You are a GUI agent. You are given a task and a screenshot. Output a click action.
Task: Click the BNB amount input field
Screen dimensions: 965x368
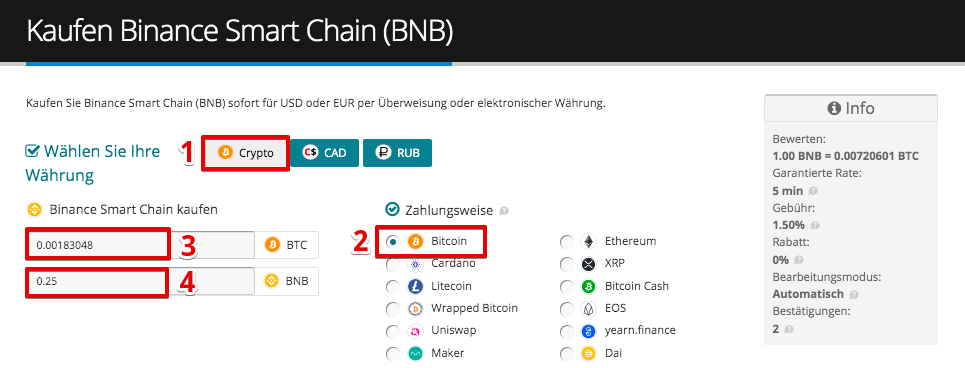[140, 282]
